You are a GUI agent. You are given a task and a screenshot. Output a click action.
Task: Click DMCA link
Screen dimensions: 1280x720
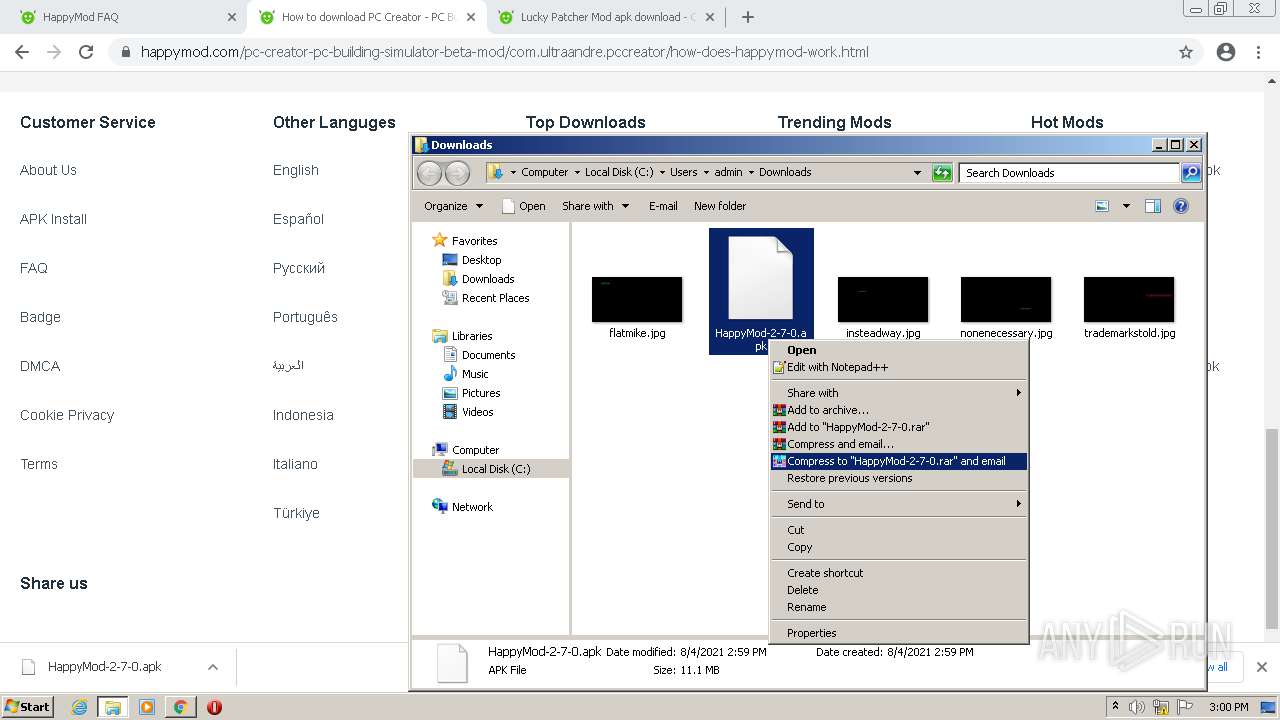(x=40, y=366)
